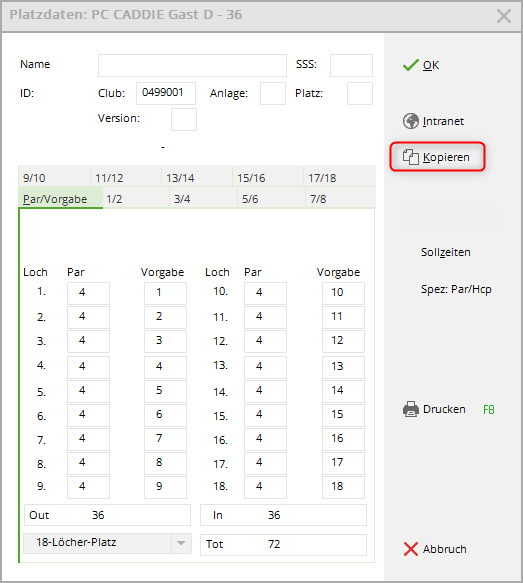Screen dimensions: 523x583
Task: Focus the SSS input field
Action: [351, 65]
